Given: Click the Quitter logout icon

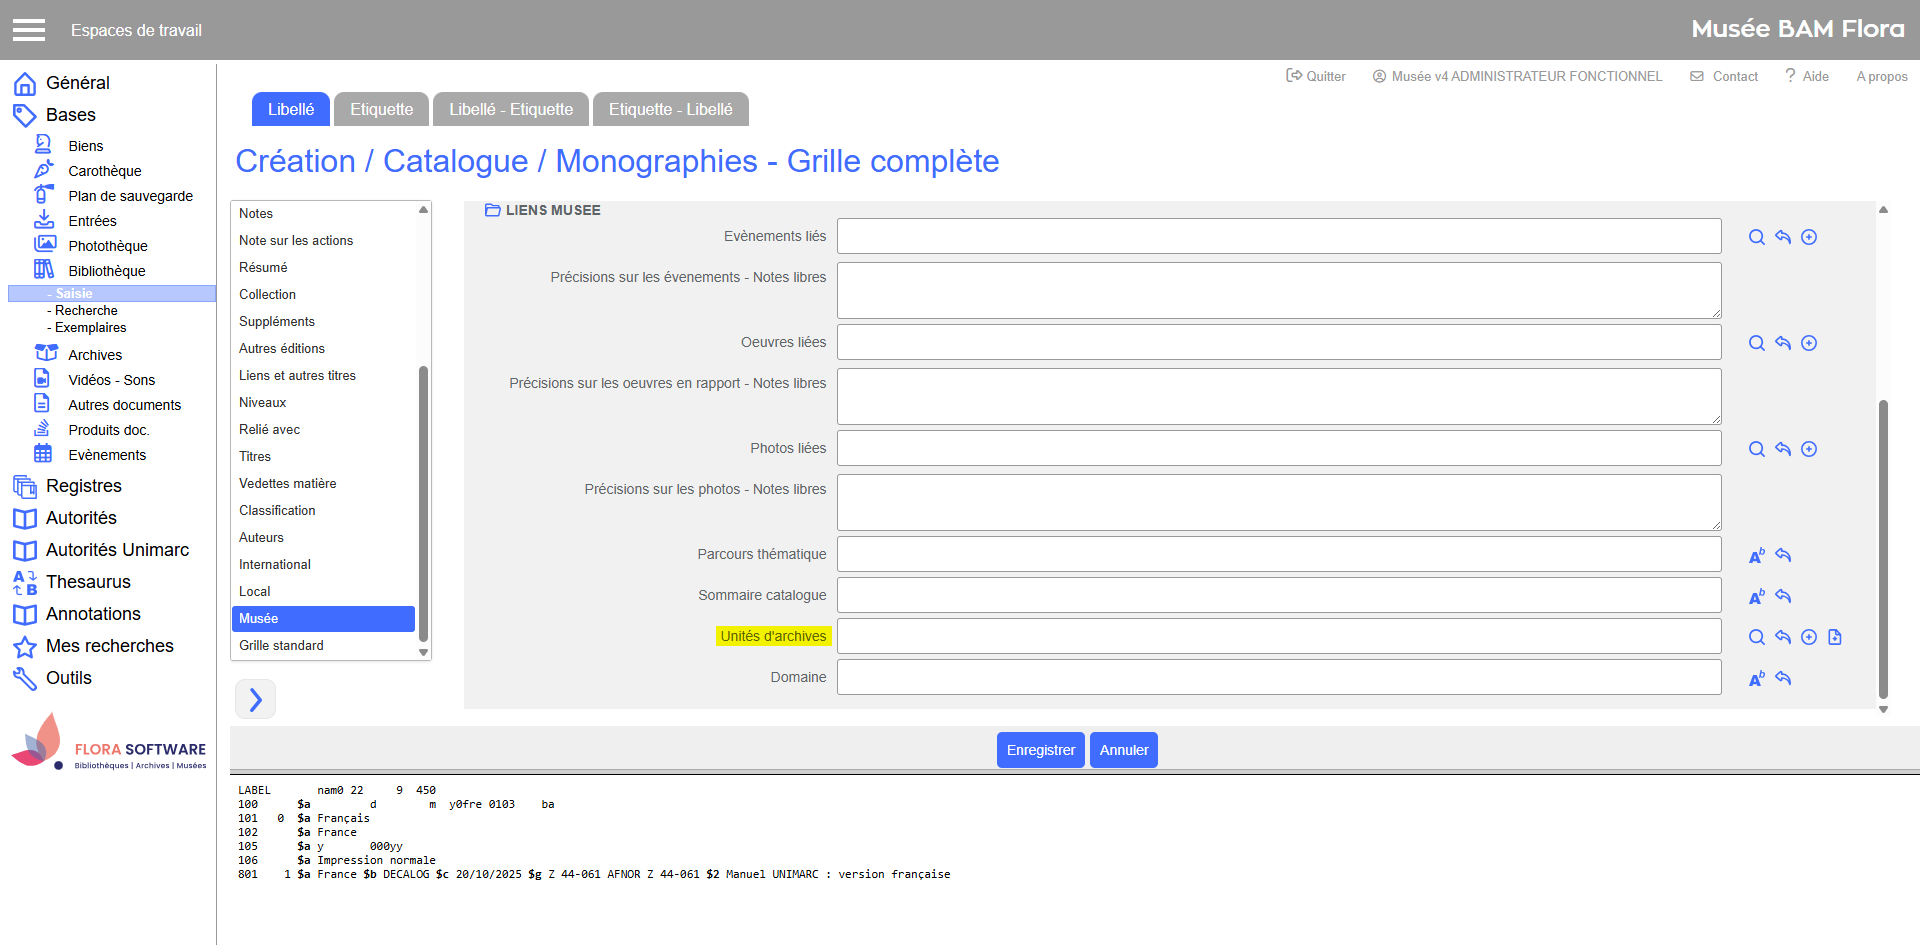Looking at the screenshot, I should click(1294, 76).
